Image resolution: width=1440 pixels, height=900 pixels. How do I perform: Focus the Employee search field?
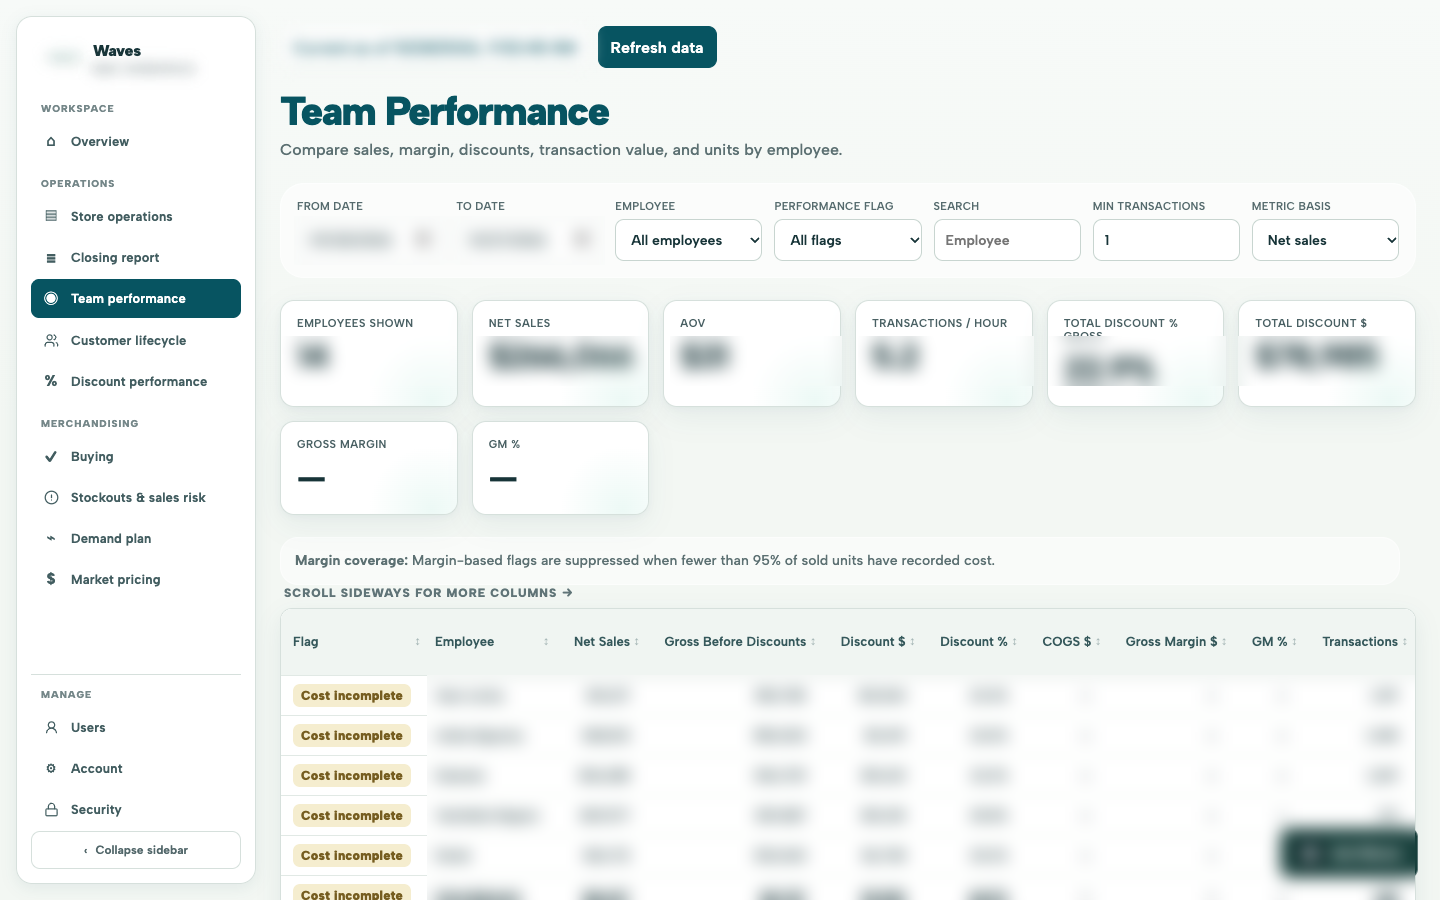[1007, 240]
